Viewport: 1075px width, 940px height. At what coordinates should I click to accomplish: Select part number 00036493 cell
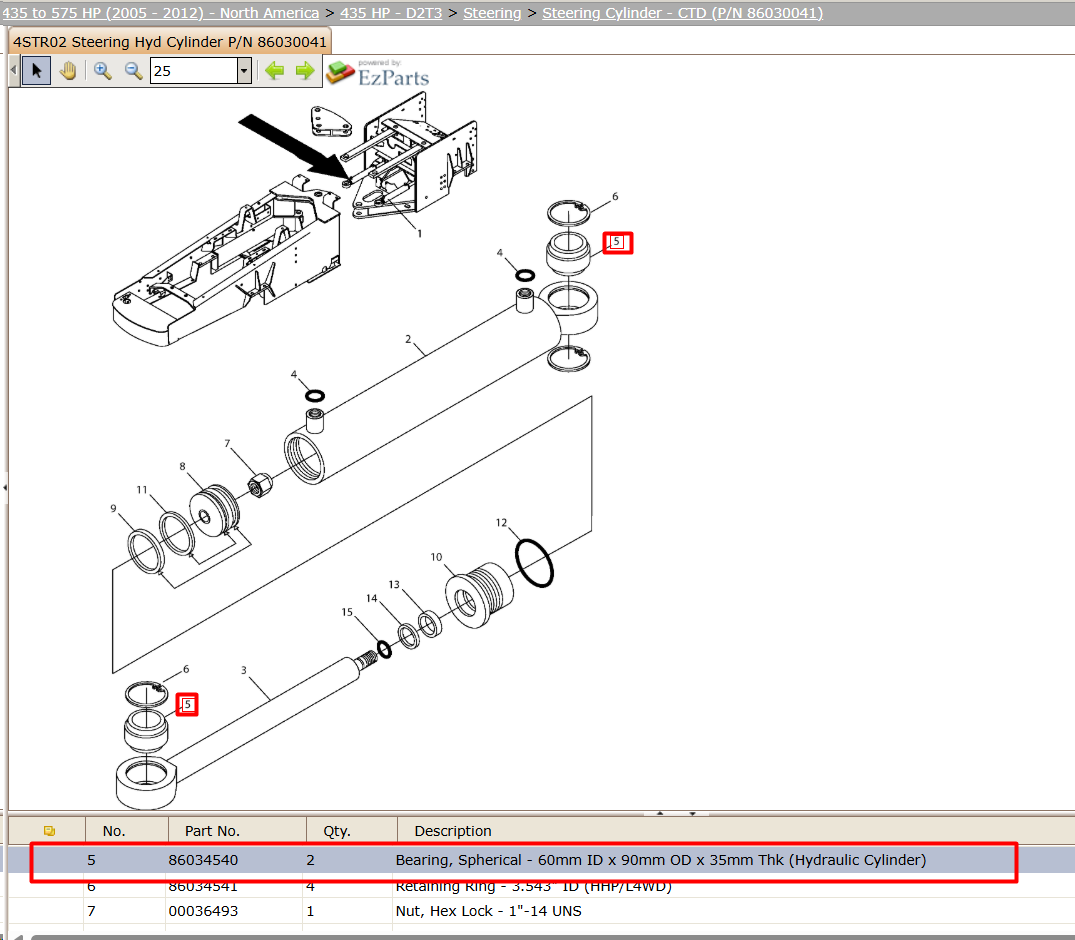coord(204,911)
